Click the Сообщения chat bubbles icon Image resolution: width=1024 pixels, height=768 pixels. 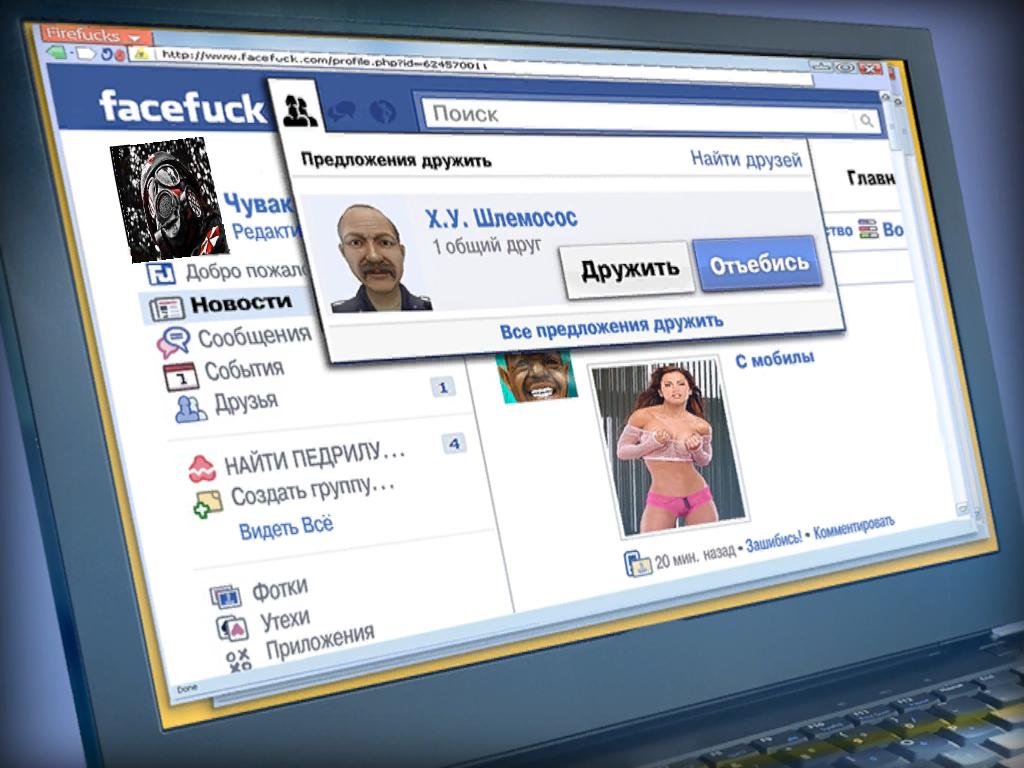pos(172,342)
